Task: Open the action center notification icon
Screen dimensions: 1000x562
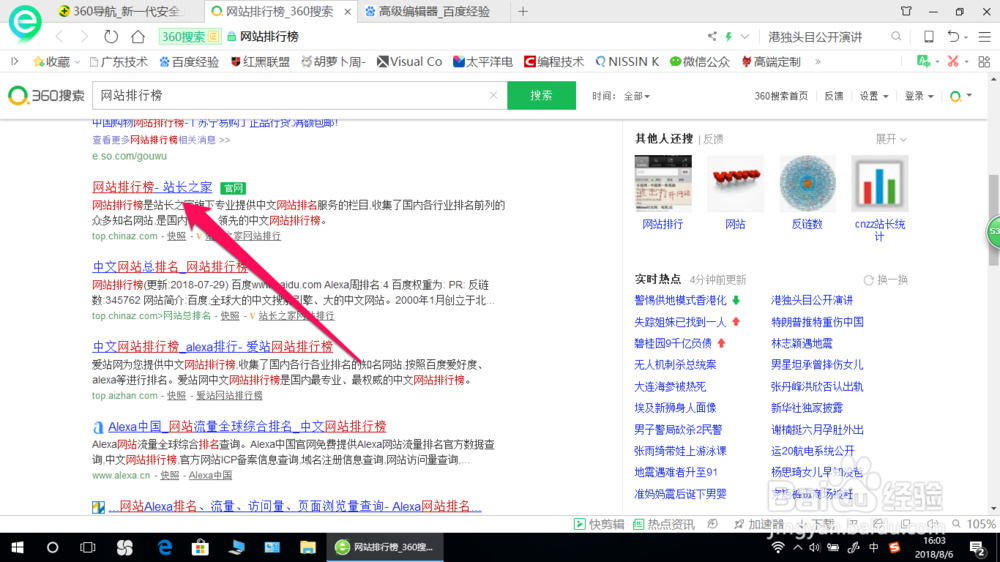Action: pyautogui.click(x=977, y=547)
